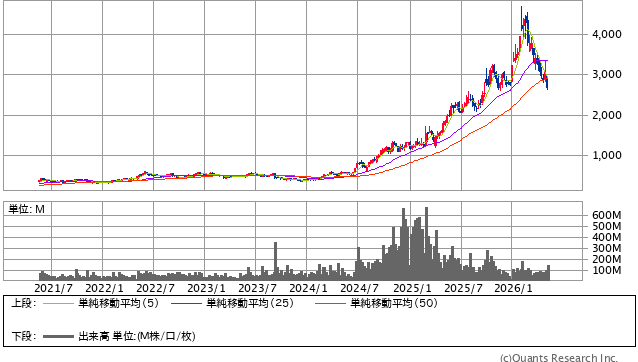The image size is (638, 362).
Task: Click the 上段: legend label
Action: [24, 303]
